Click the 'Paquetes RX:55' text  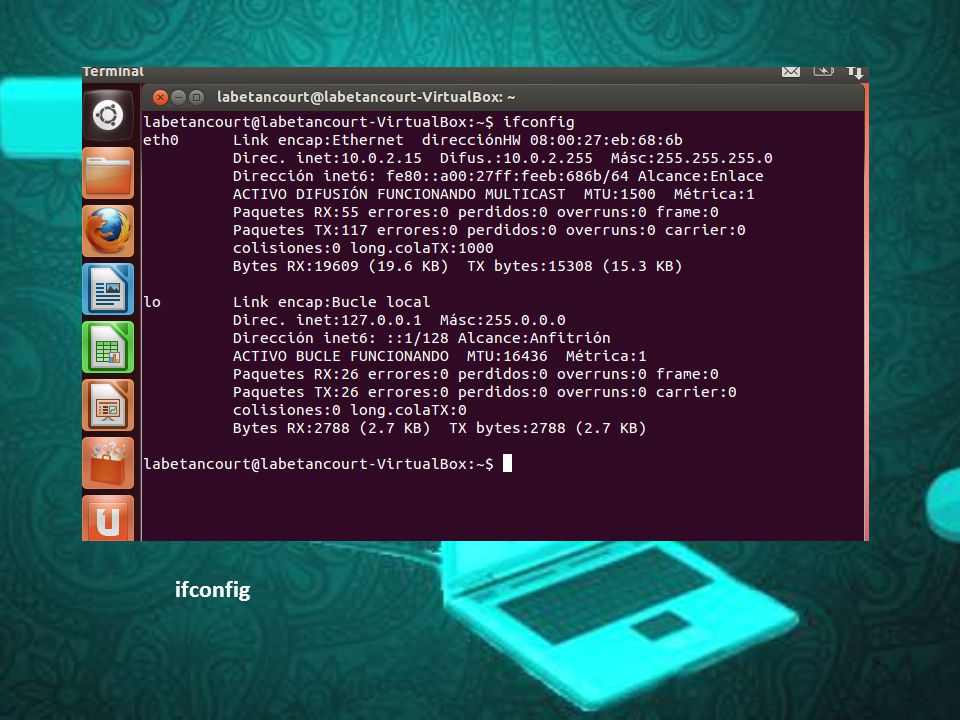pyautogui.click(x=296, y=212)
